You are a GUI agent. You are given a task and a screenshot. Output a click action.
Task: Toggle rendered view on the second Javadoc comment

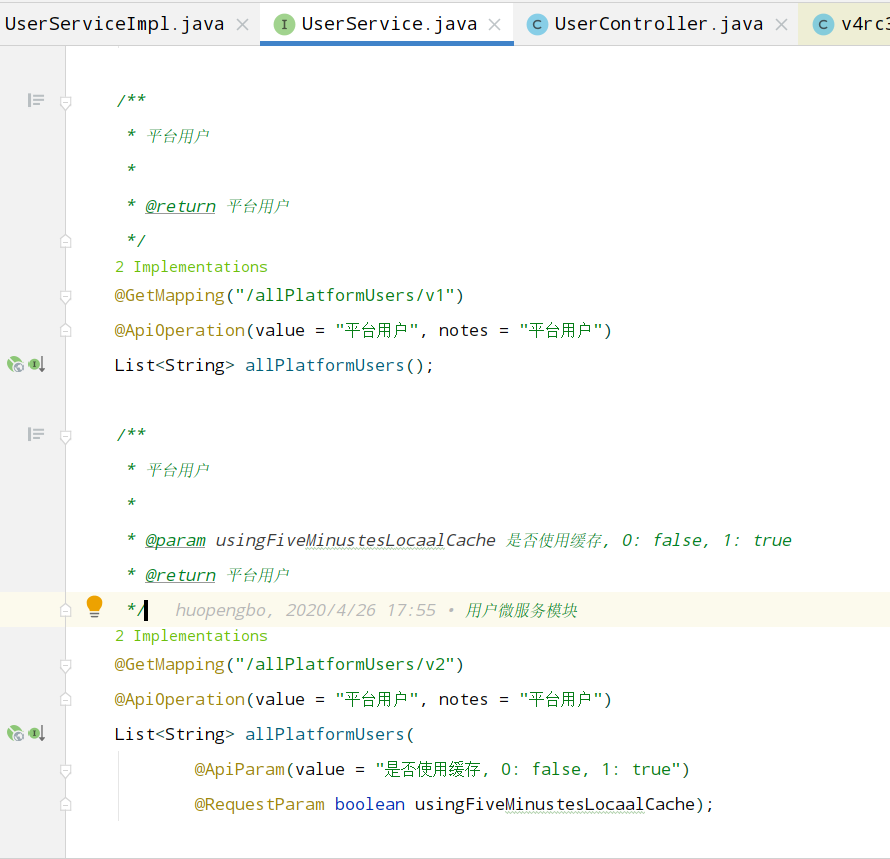(x=35, y=434)
